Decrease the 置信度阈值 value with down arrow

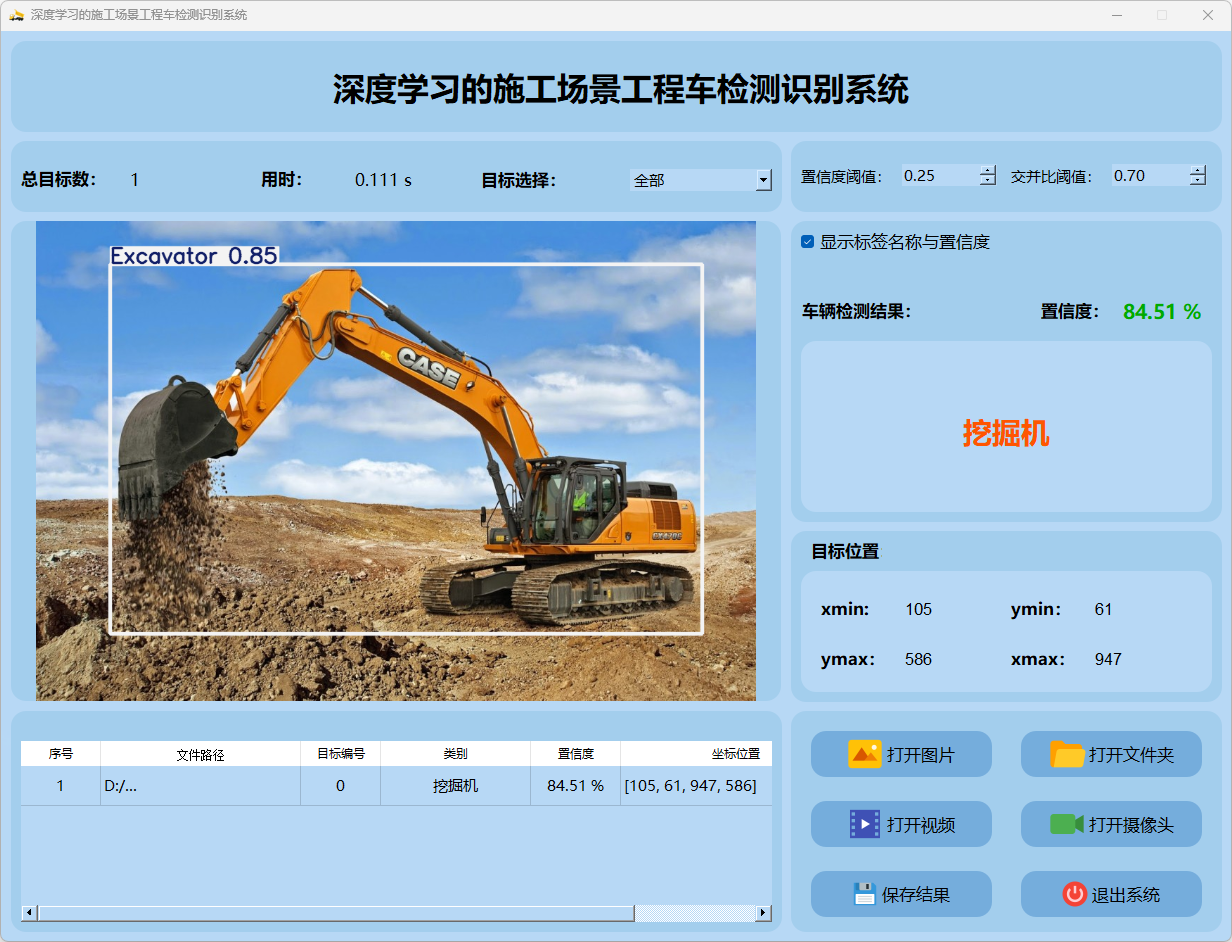click(x=988, y=181)
